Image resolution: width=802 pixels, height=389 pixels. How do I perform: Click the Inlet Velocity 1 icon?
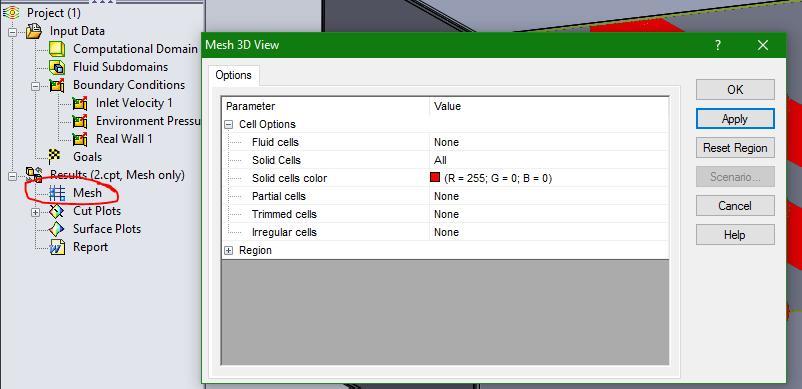click(80, 103)
